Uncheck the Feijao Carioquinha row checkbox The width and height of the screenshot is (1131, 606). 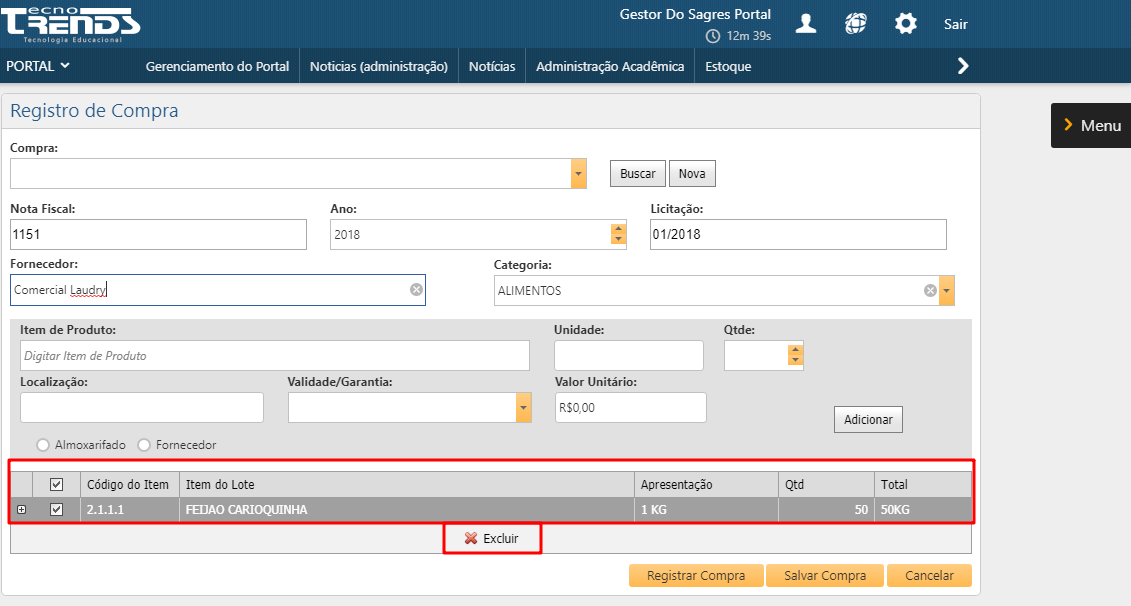tap(57, 510)
